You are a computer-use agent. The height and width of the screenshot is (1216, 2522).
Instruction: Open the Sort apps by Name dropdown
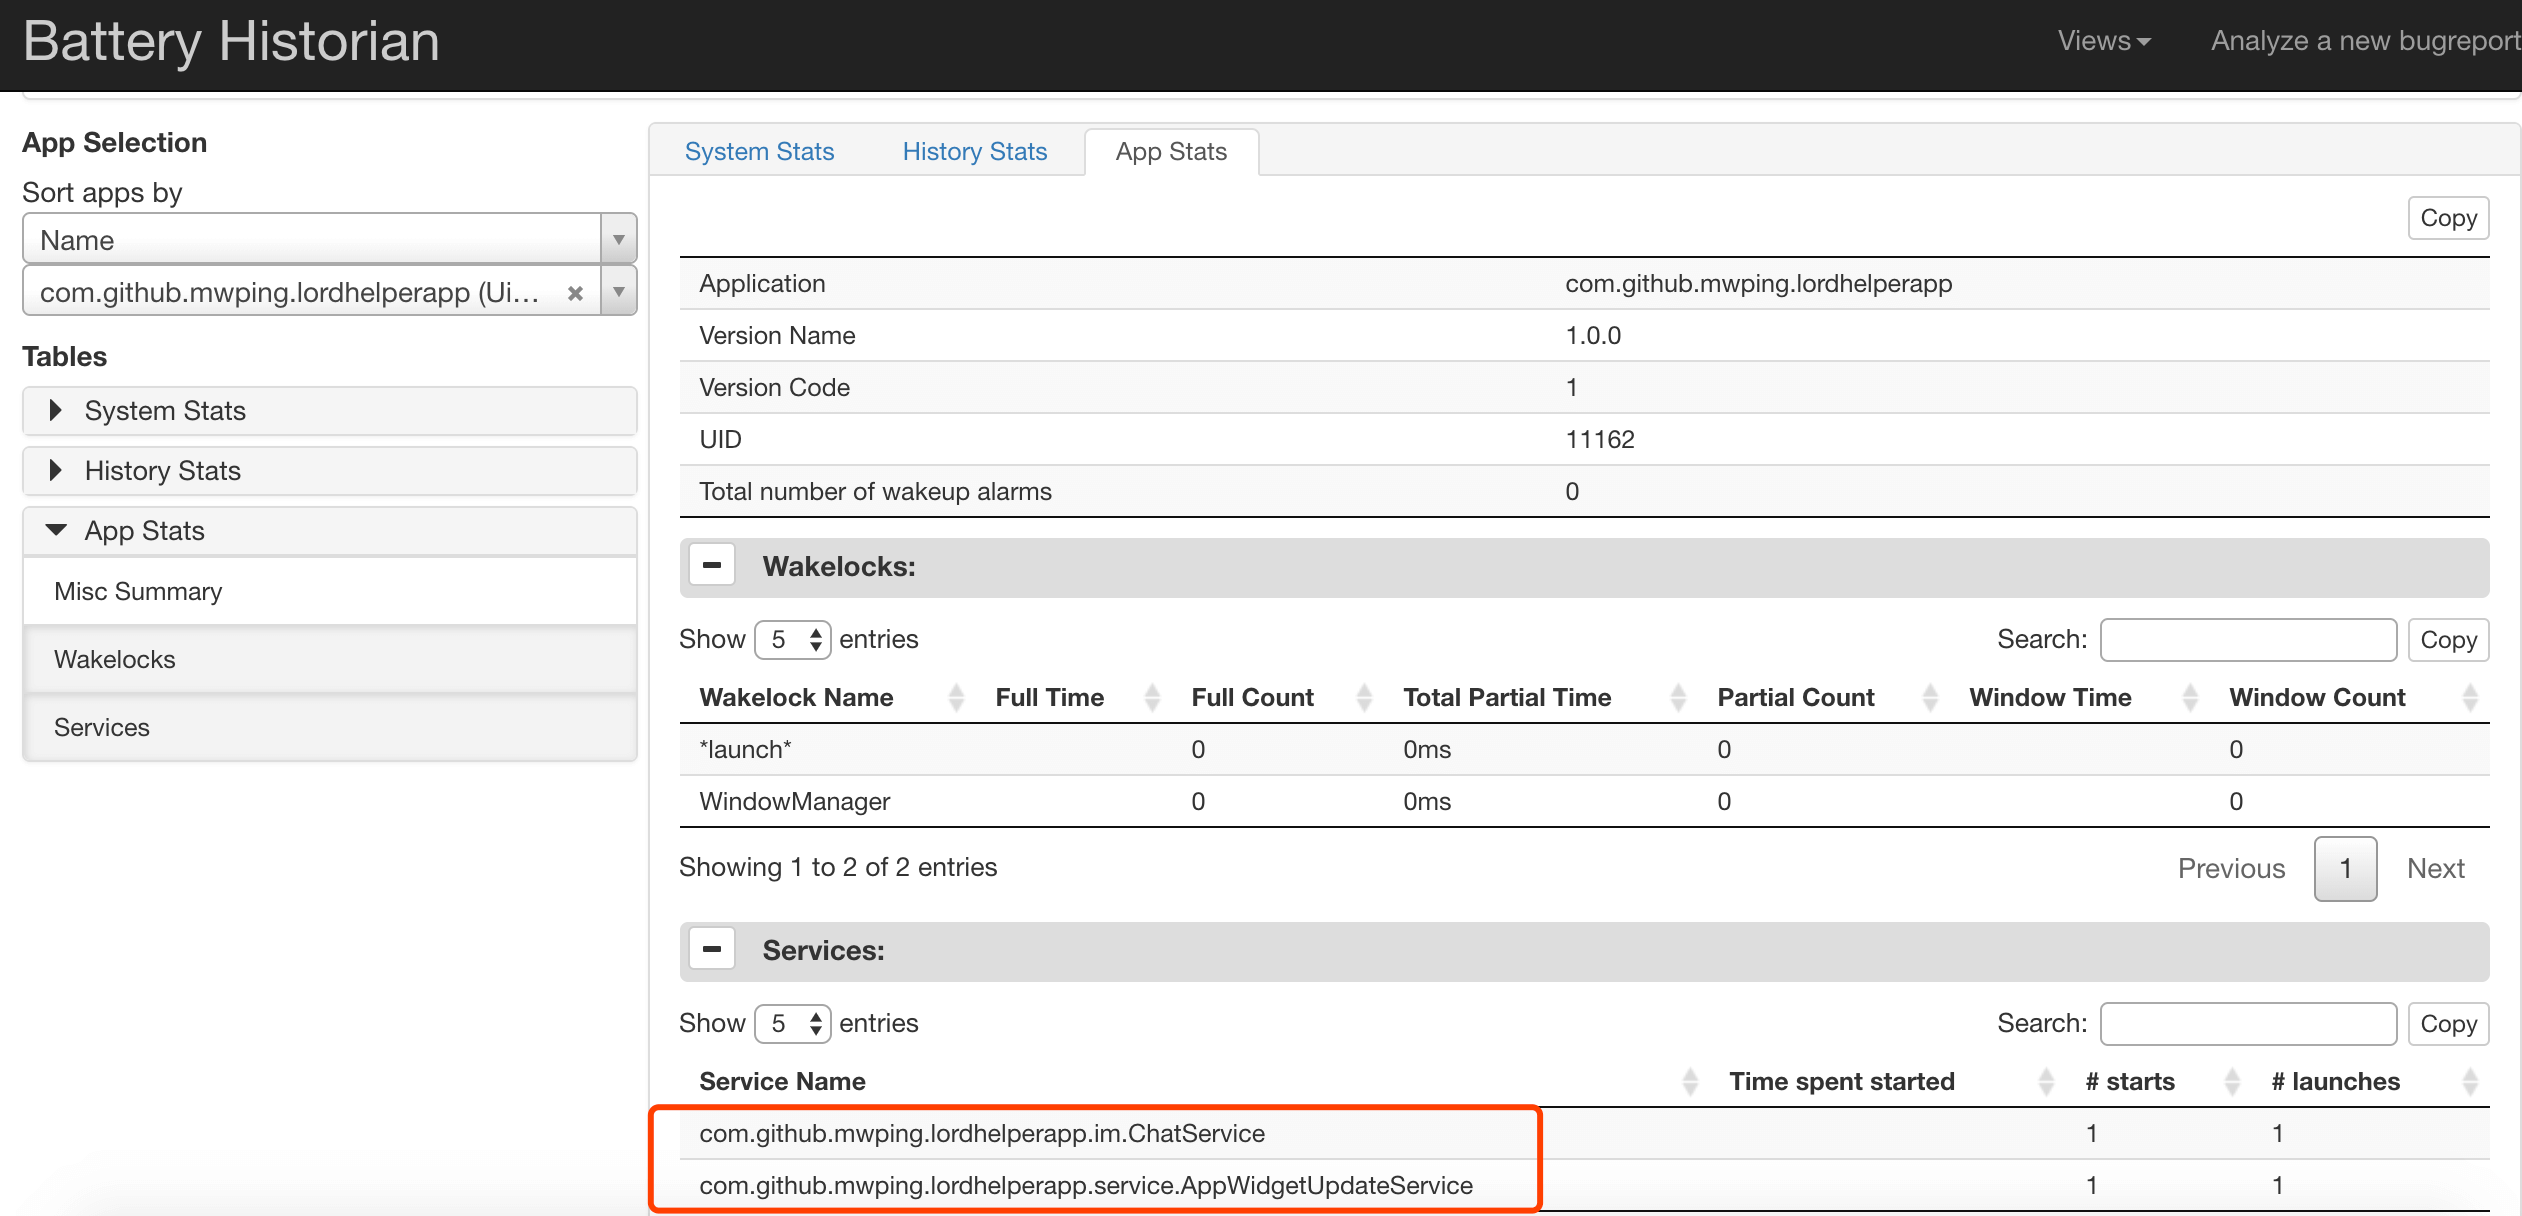tap(328, 240)
